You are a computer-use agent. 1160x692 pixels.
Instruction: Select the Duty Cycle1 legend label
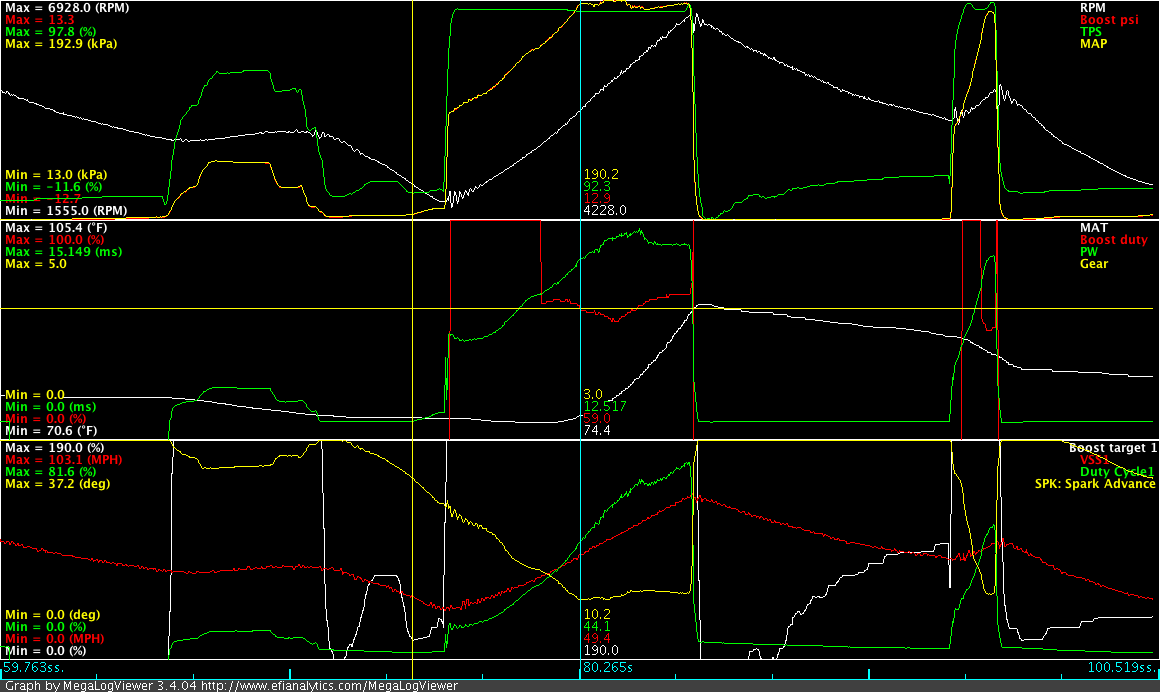[x=1118, y=471]
